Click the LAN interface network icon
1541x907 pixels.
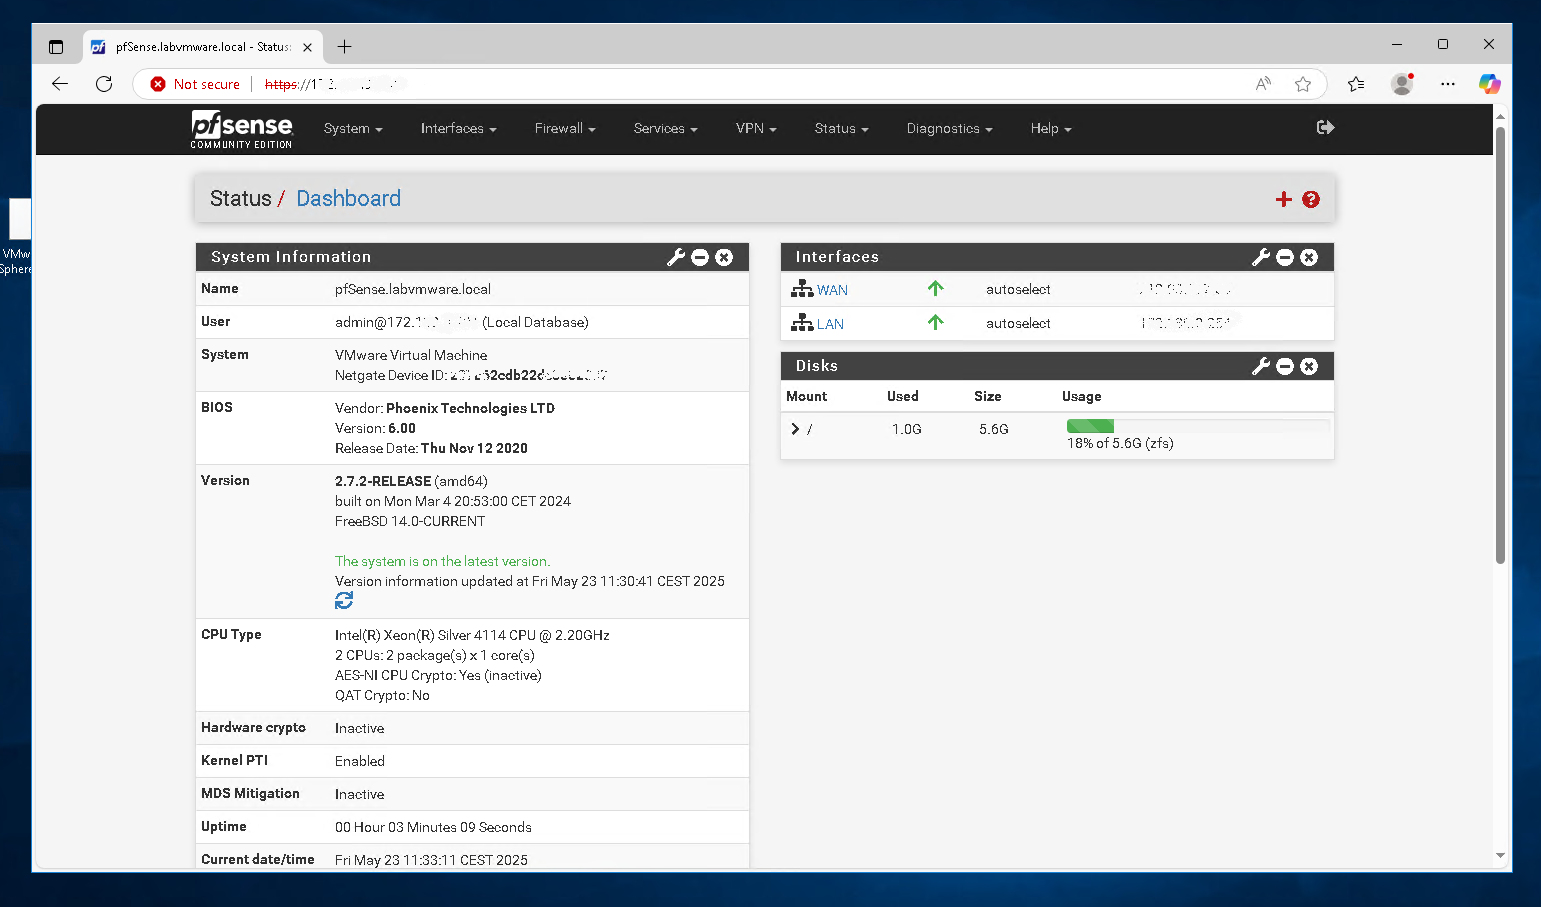coord(802,322)
